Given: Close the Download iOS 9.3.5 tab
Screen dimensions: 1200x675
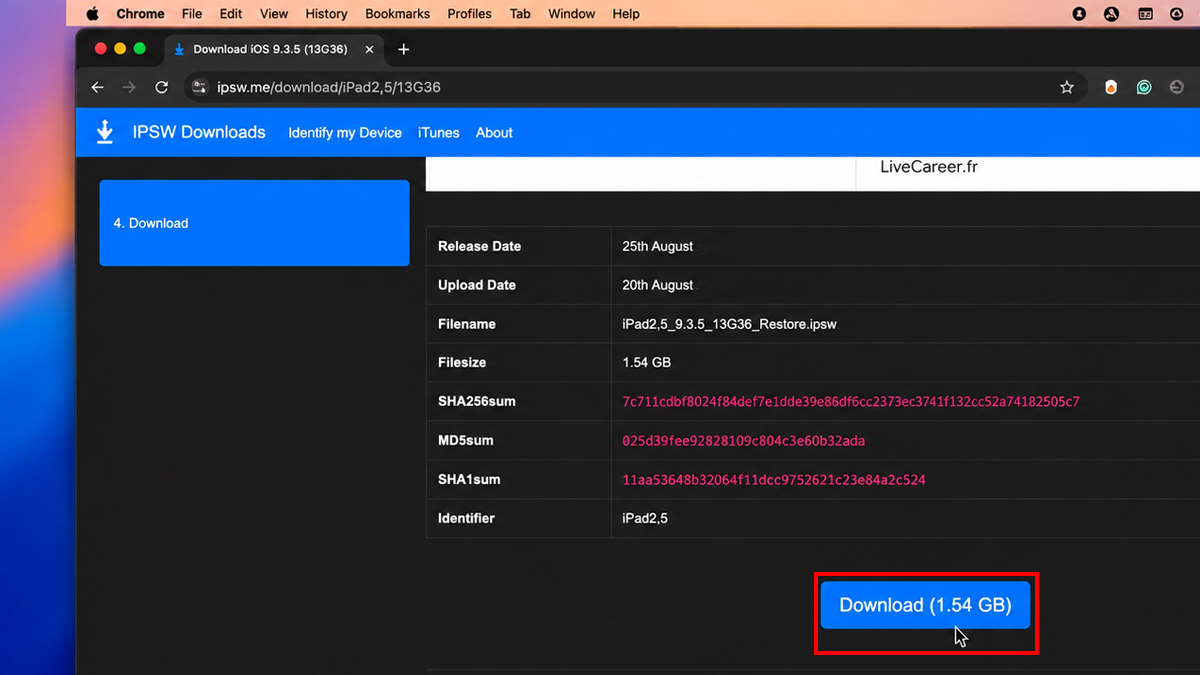Looking at the screenshot, I should (x=370, y=49).
